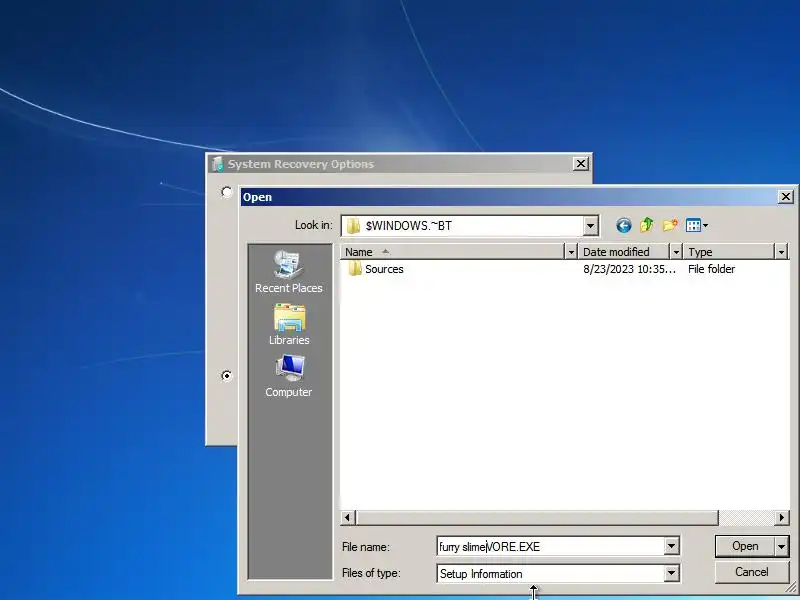Open the Open button split arrow

[782, 546]
